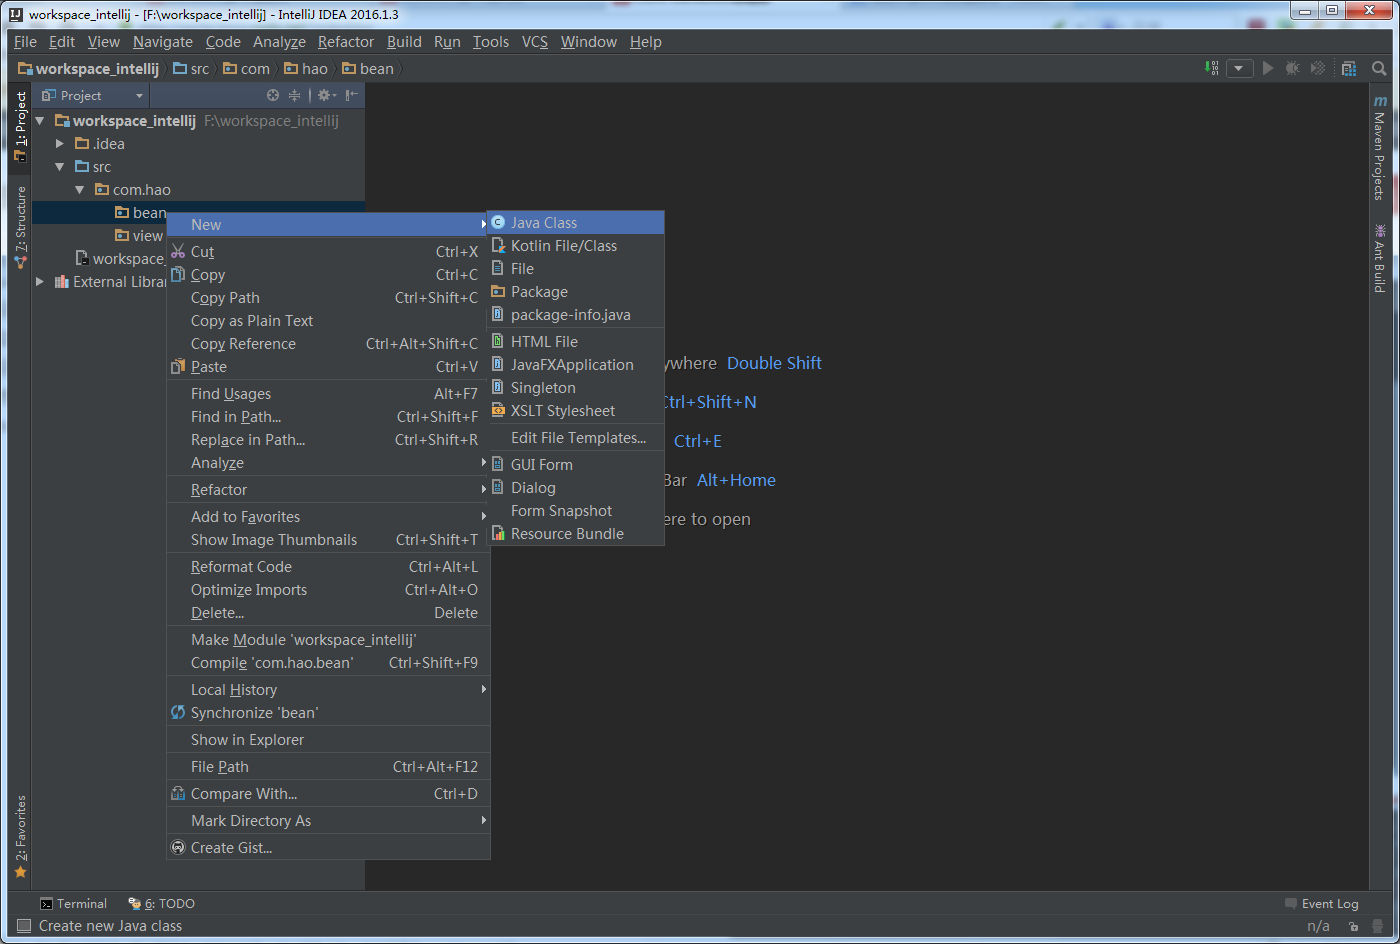
Task: Open the Build menu
Action: [x=404, y=42]
